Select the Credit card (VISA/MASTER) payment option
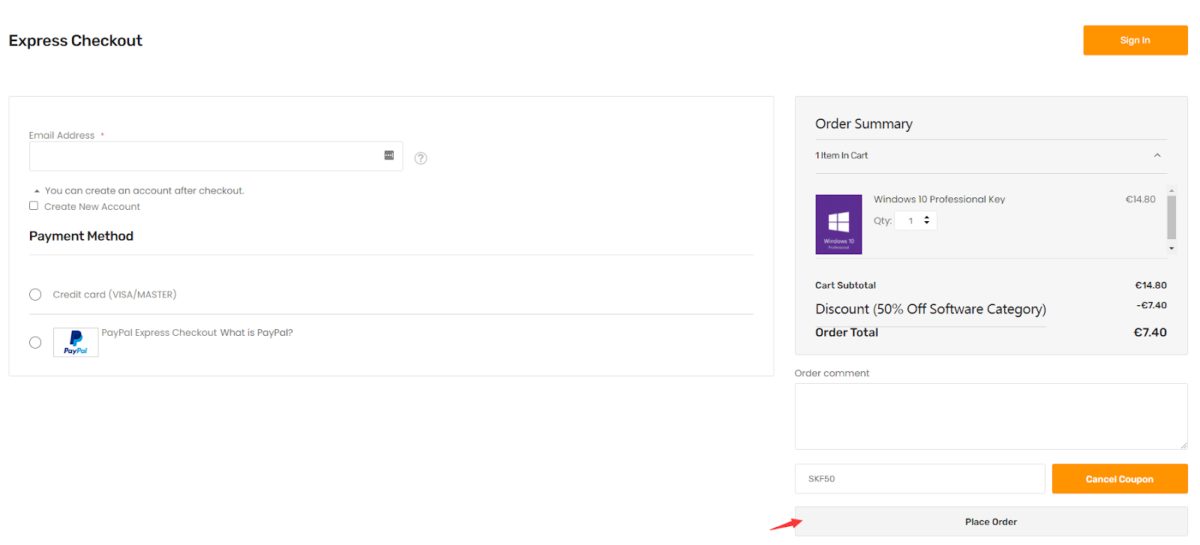Image resolution: width=1200 pixels, height=545 pixels. point(35,294)
